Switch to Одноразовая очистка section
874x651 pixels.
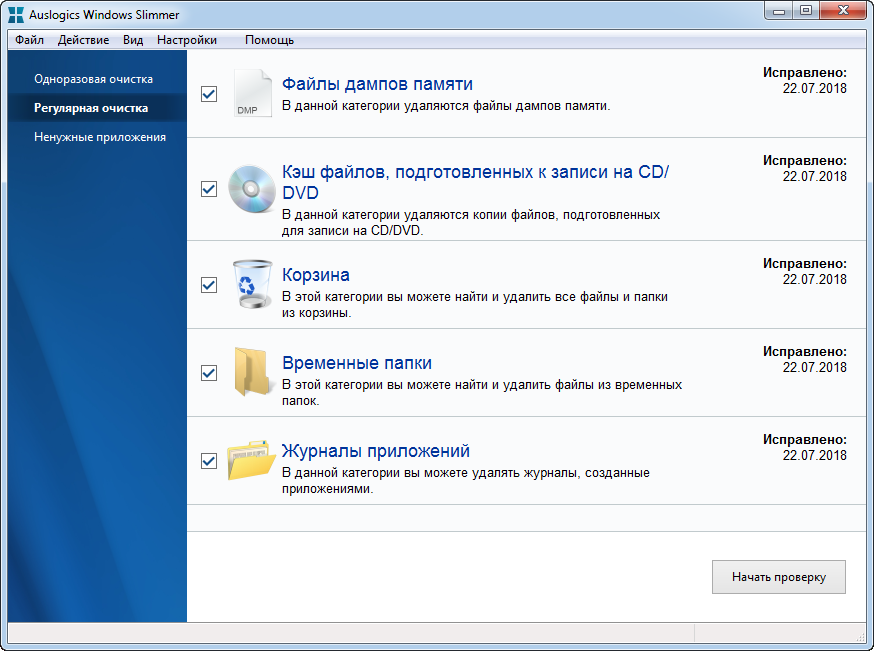94,79
